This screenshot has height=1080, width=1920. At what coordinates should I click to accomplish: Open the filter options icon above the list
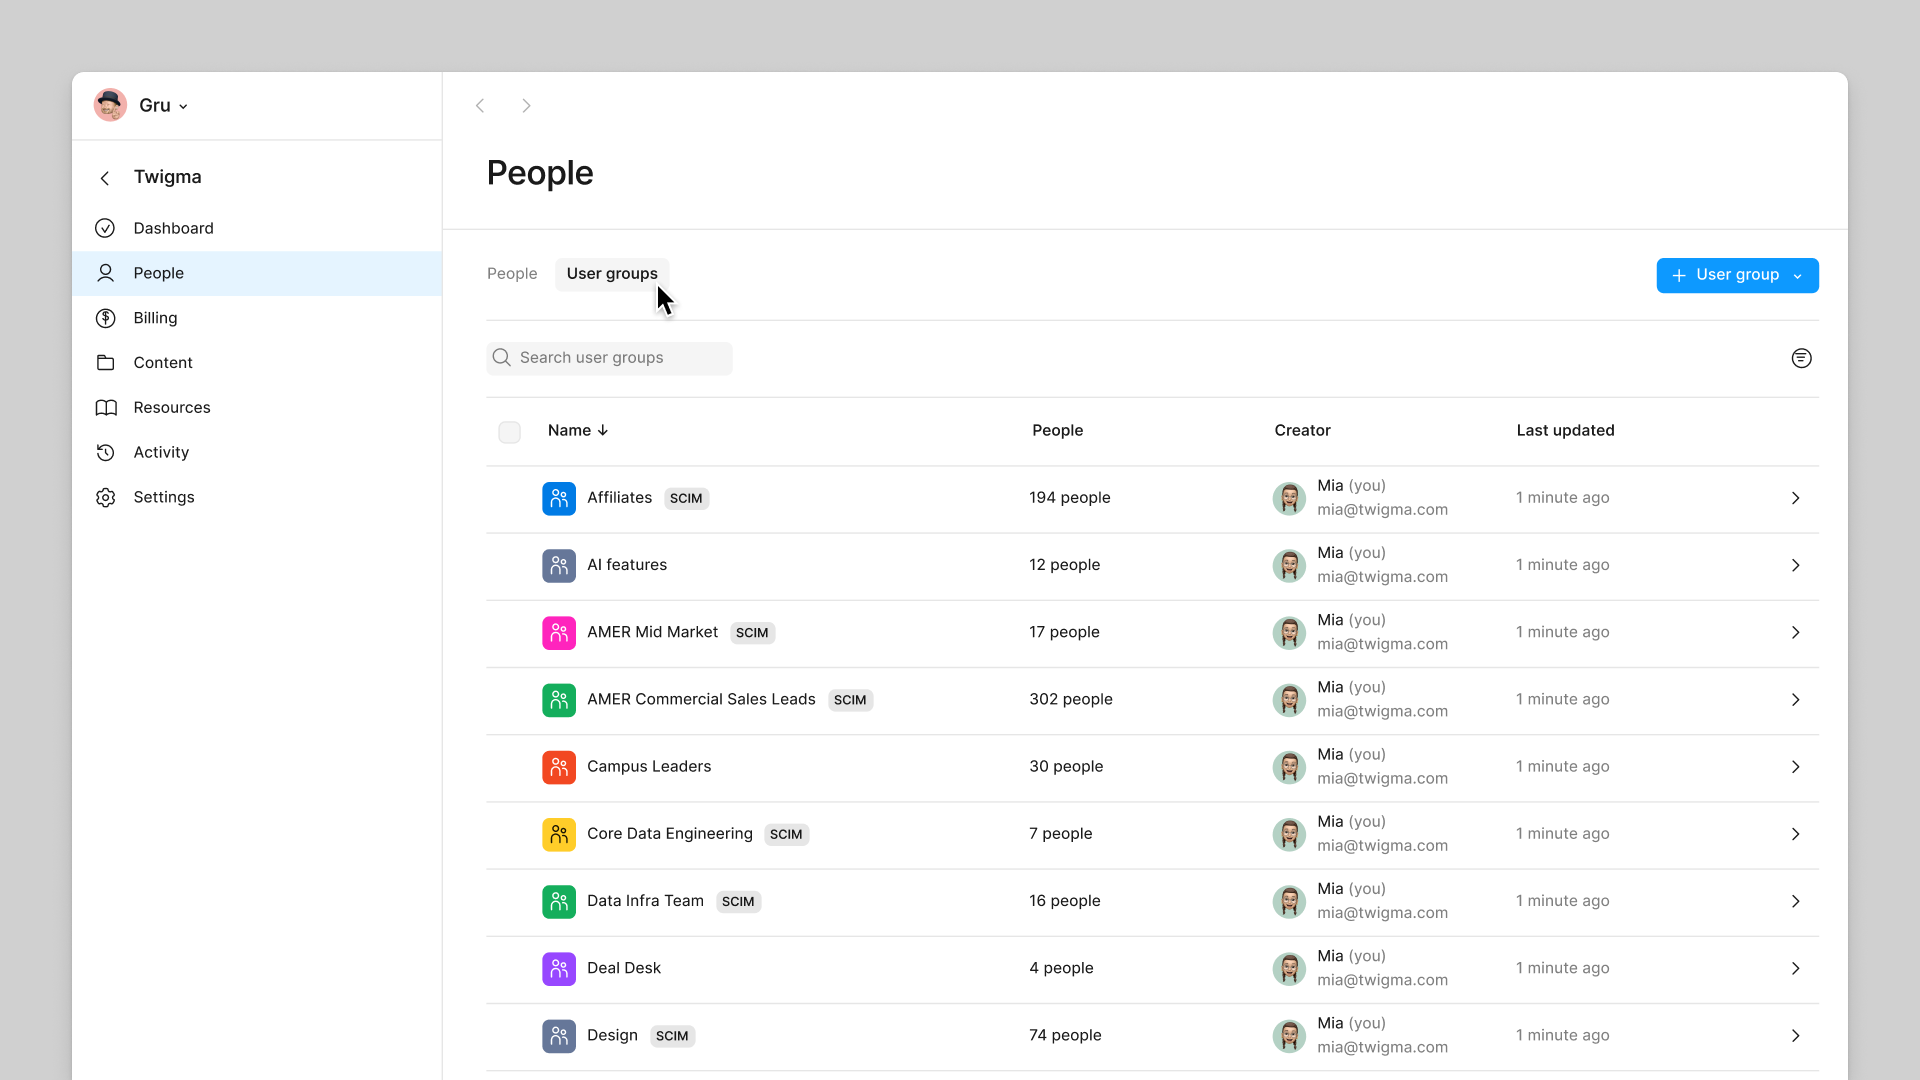(1801, 358)
